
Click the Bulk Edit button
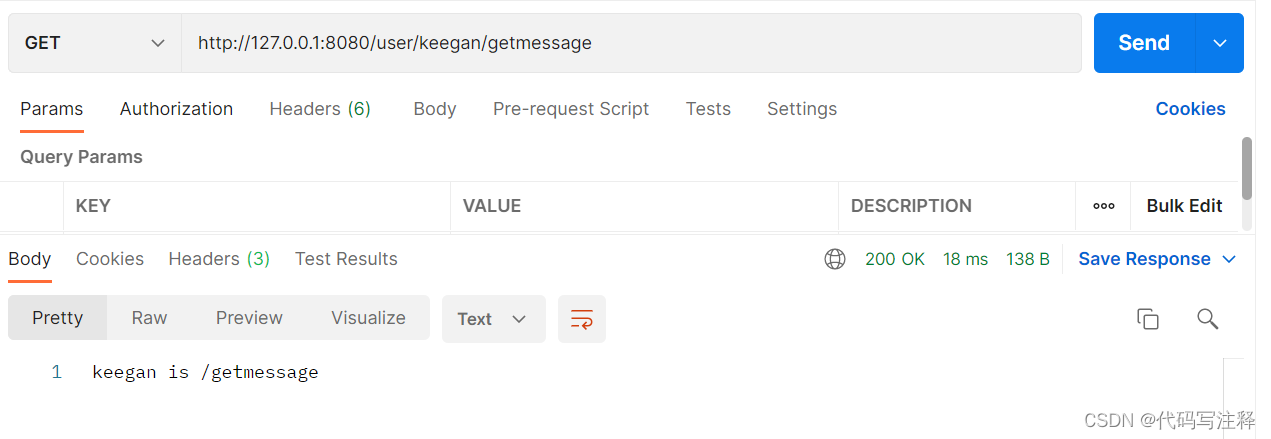coord(1184,206)
